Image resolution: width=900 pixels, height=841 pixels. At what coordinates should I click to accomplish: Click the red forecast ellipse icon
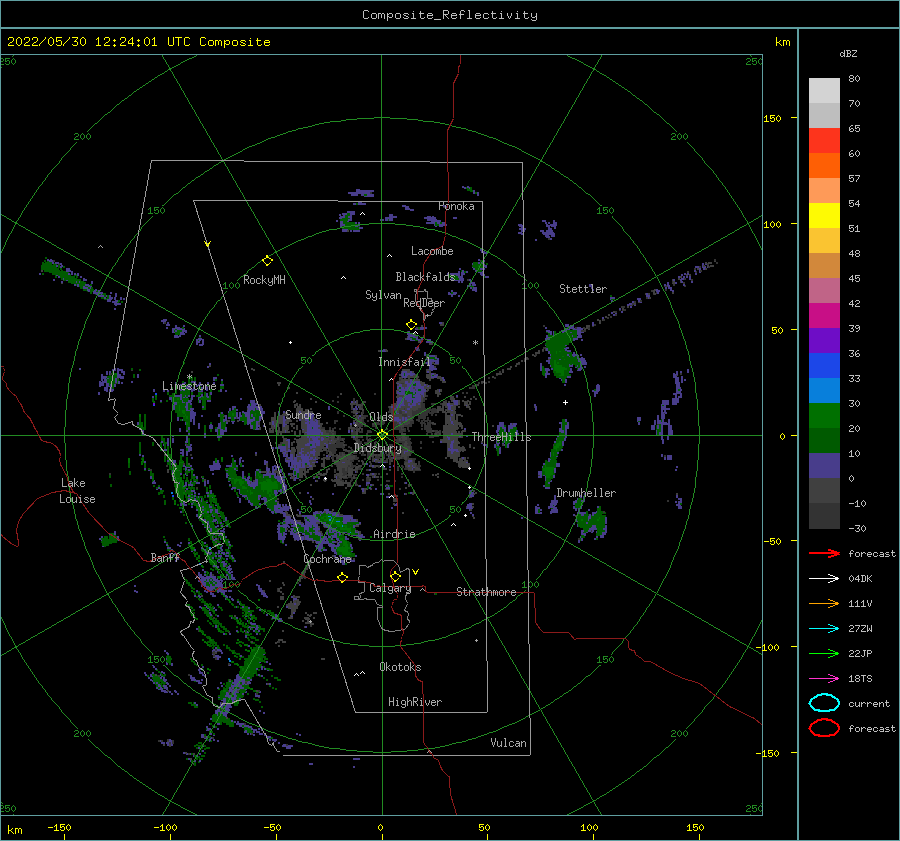824,728
